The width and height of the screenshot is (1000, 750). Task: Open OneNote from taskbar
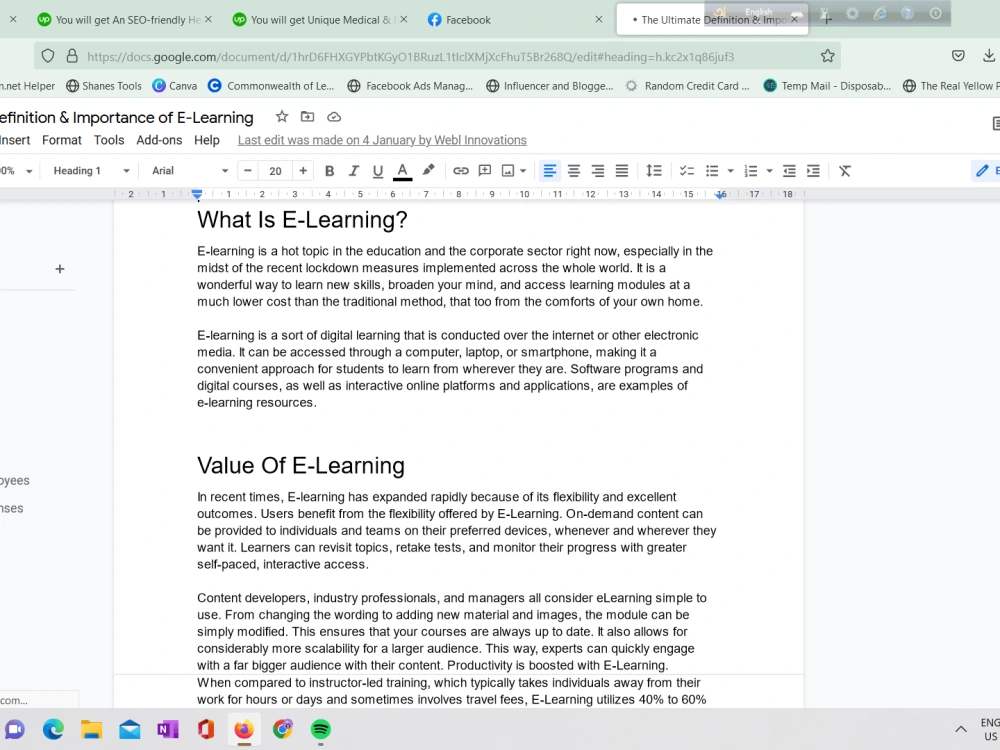coord(168,729)
